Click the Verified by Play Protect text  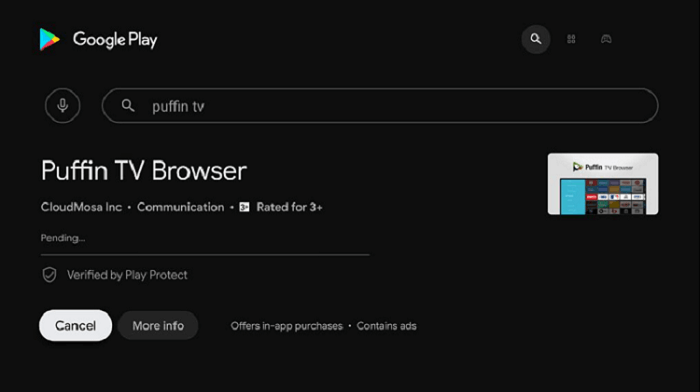[127, 275]
